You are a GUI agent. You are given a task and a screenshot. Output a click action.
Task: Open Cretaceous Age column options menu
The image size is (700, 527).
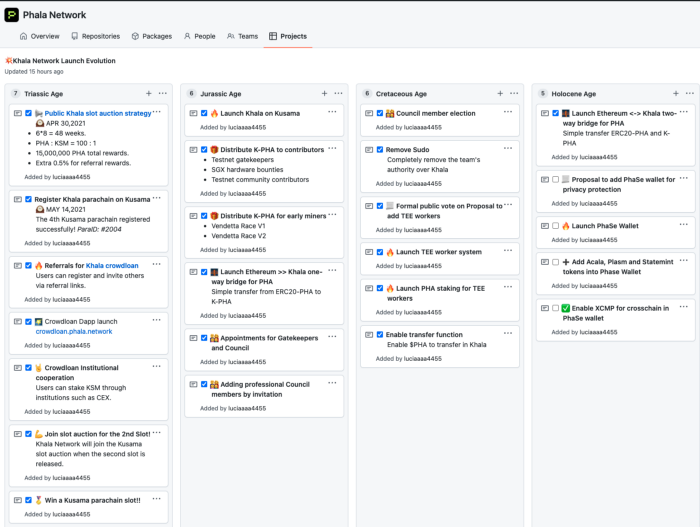coord(514,93)
